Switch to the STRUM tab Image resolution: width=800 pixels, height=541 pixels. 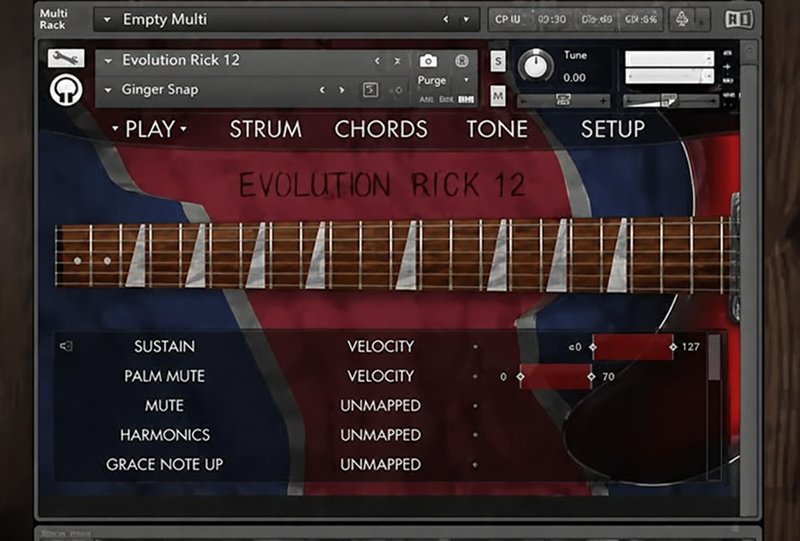(x=265, y=129)
